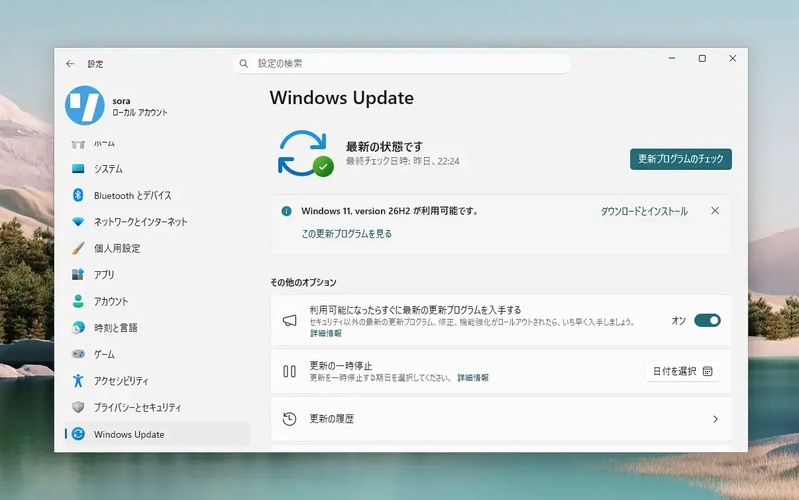The image size is (799, 500).
Task: Click the pause icon in 更新の一時停止 row
Action: pyautogui.click(x=289, y=371)
